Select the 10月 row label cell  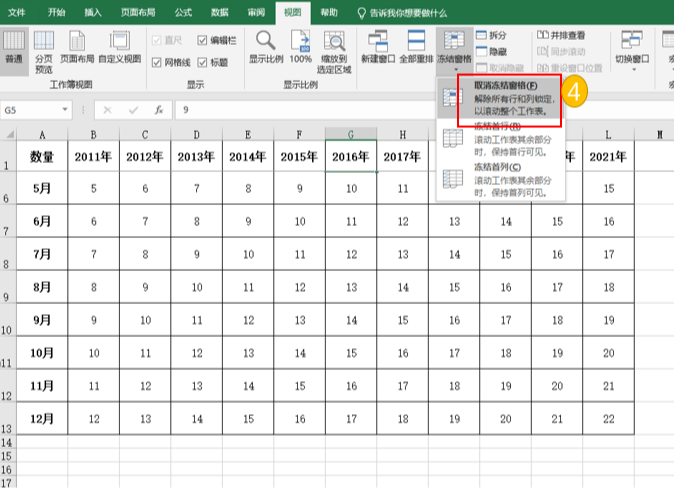click(x=42, y=353)
